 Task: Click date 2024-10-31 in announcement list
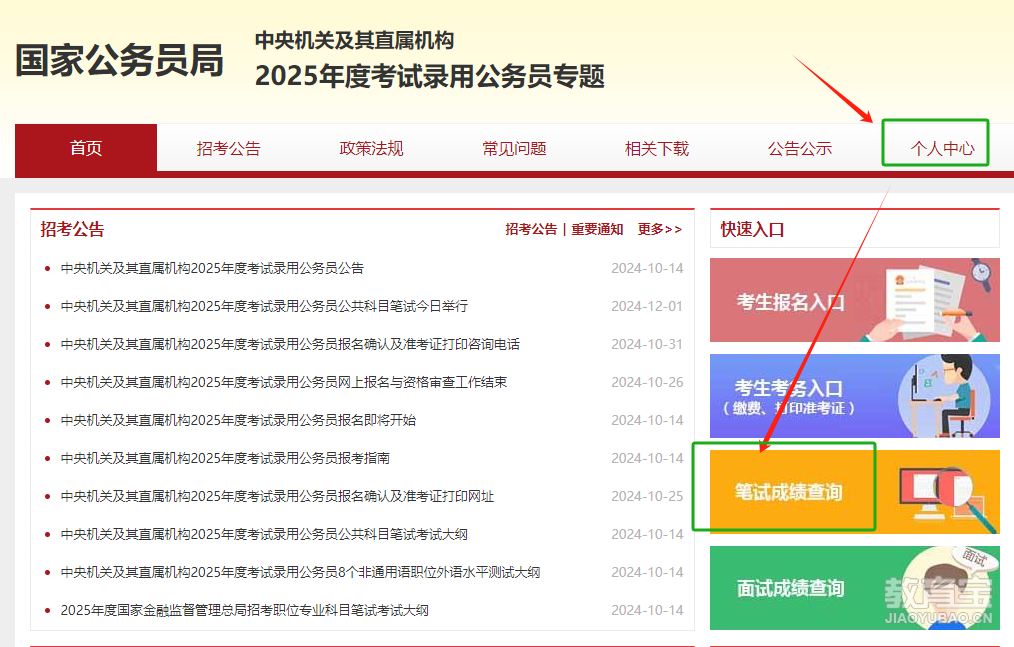pyautogui.click(x=647, y=344)
